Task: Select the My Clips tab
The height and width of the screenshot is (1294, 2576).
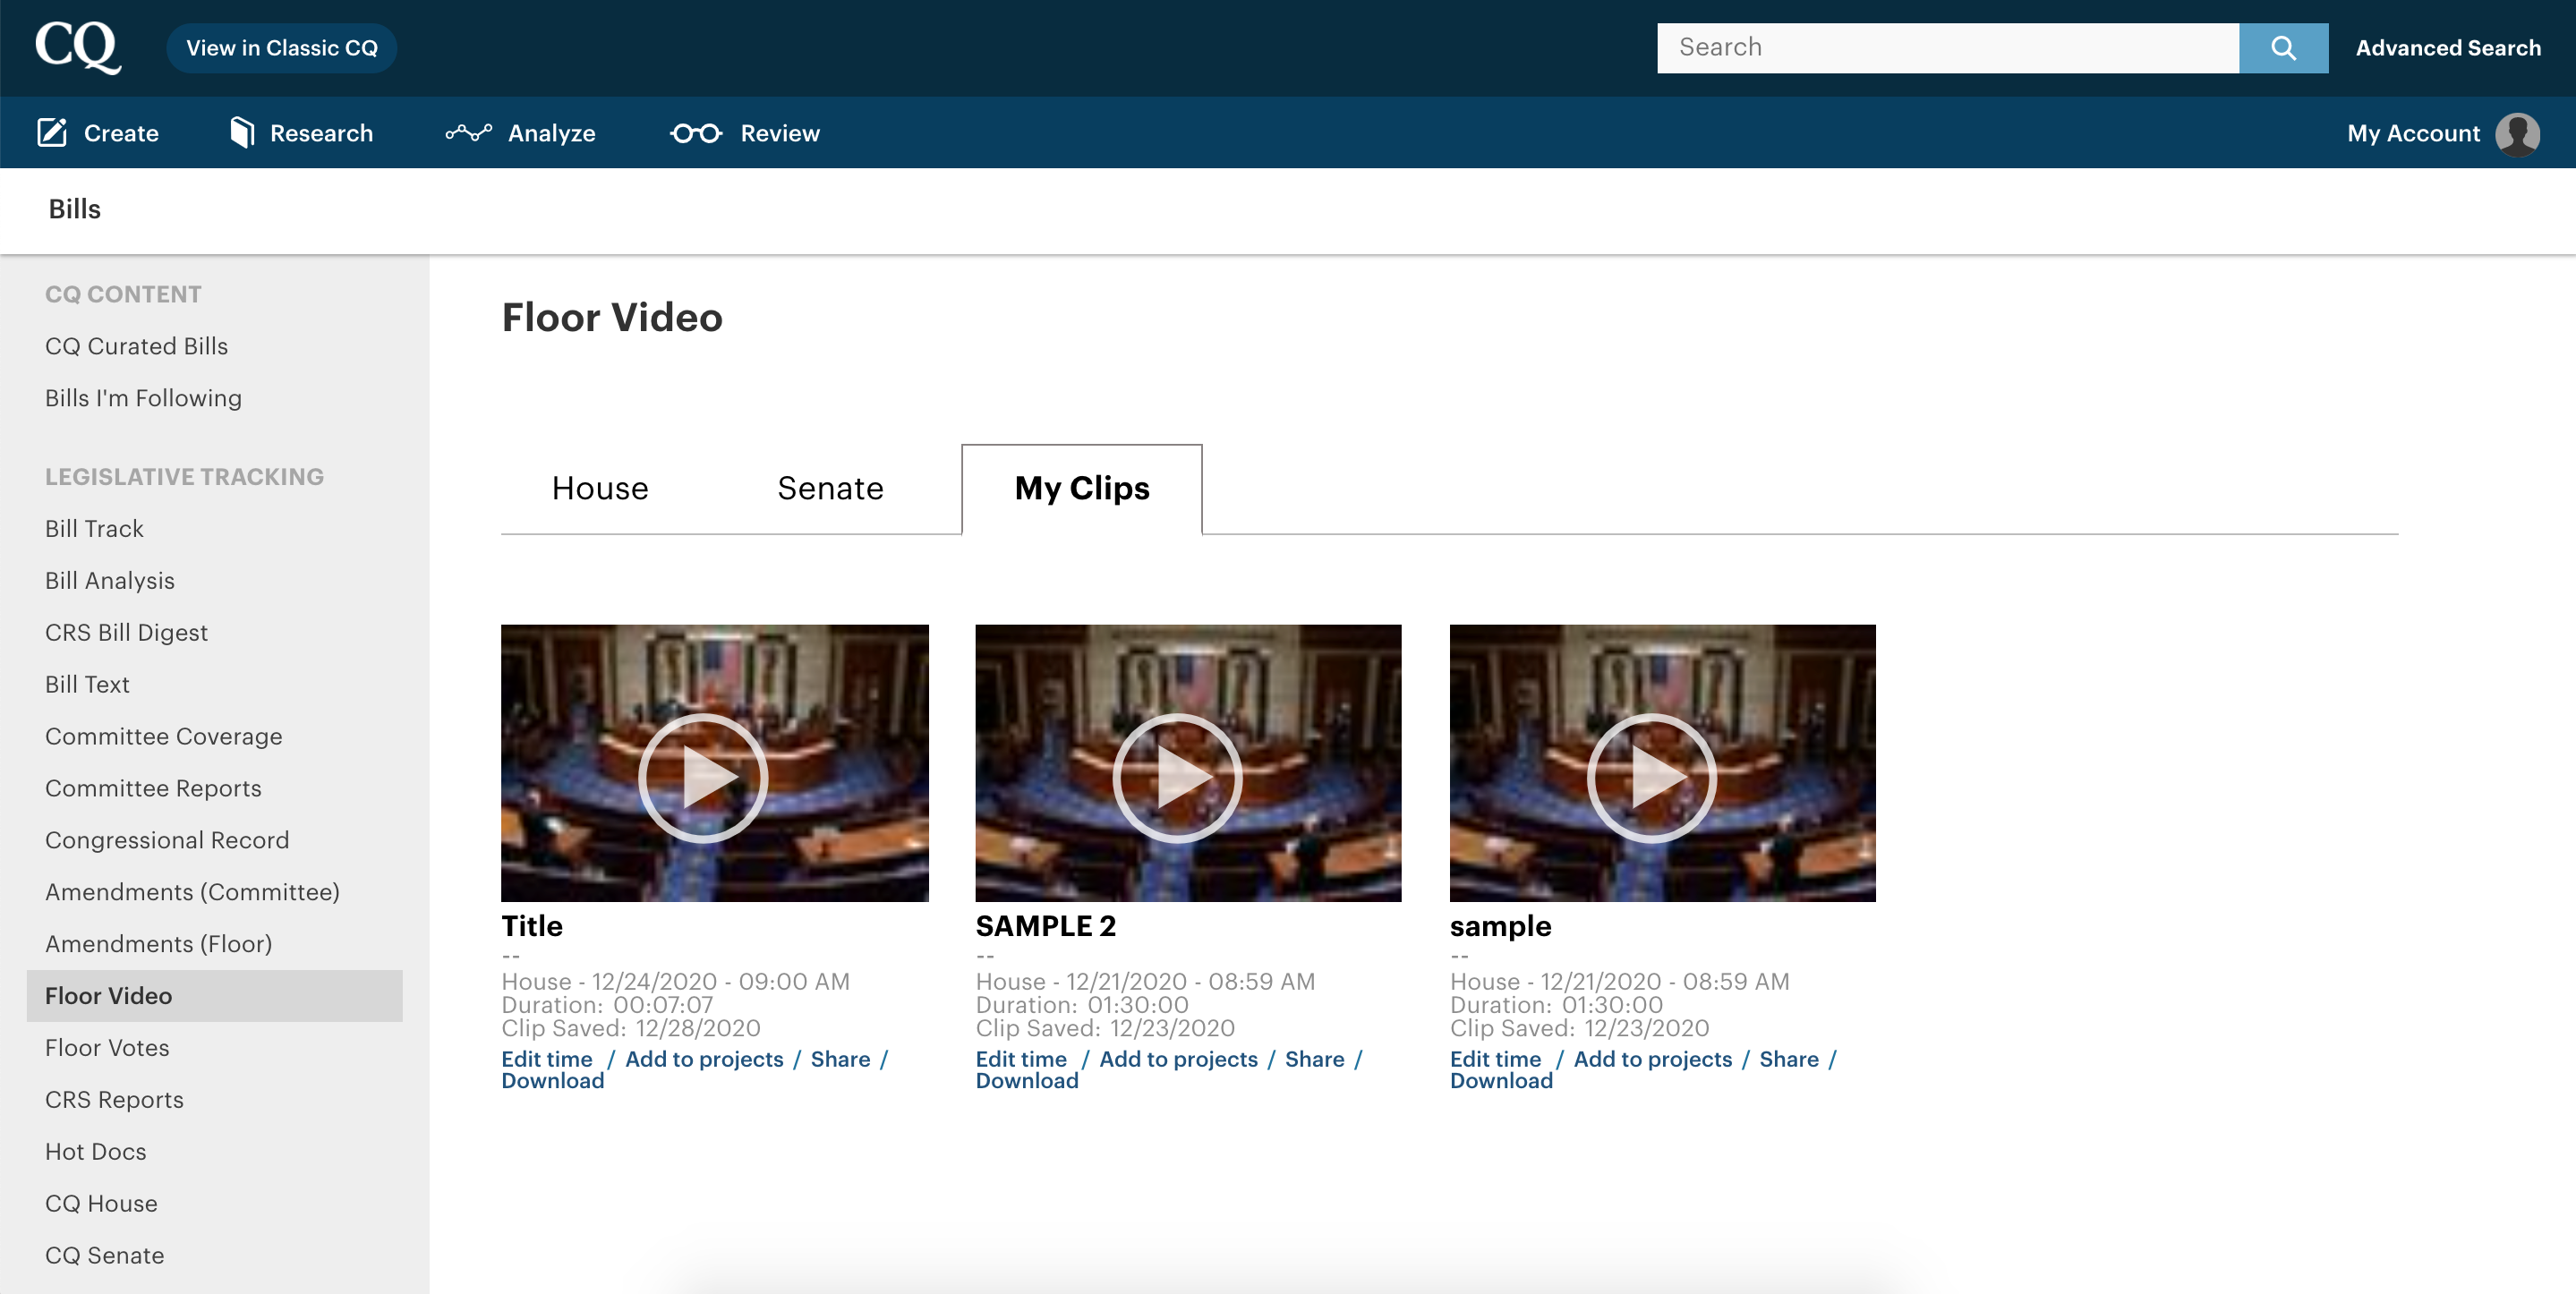Action: point(1082,489)
